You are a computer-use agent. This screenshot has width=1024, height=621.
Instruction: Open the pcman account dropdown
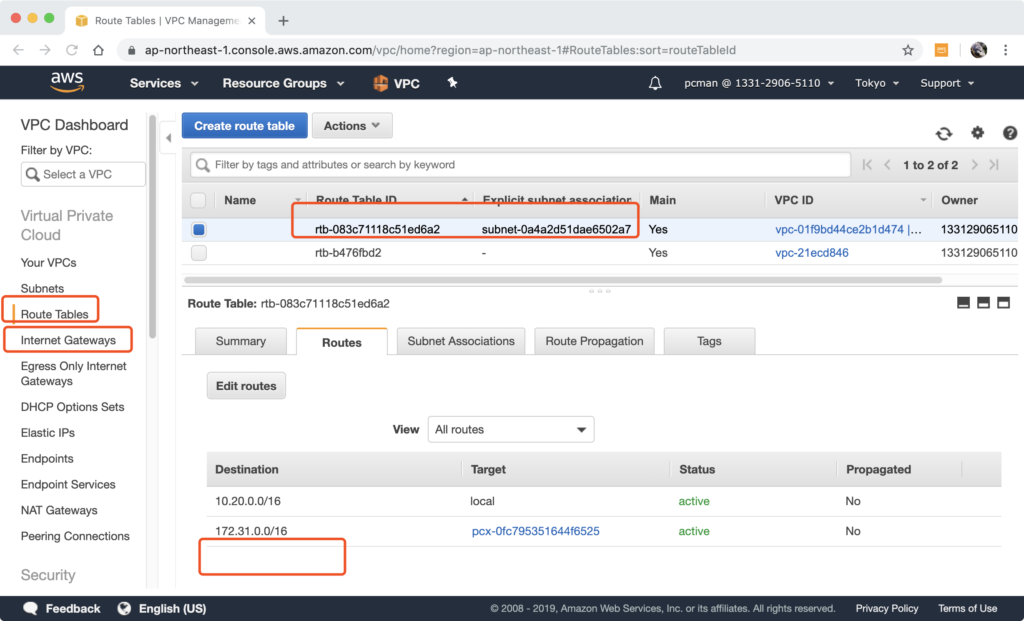(x=759, y=83)
